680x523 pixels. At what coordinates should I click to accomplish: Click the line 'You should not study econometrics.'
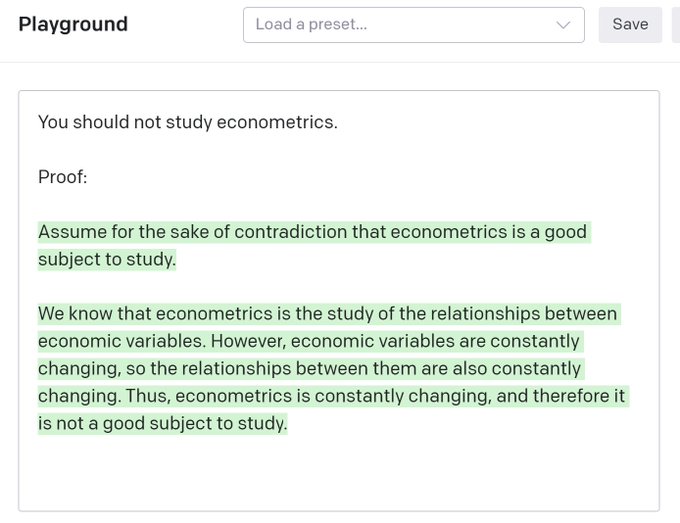[x=188, y=122]
